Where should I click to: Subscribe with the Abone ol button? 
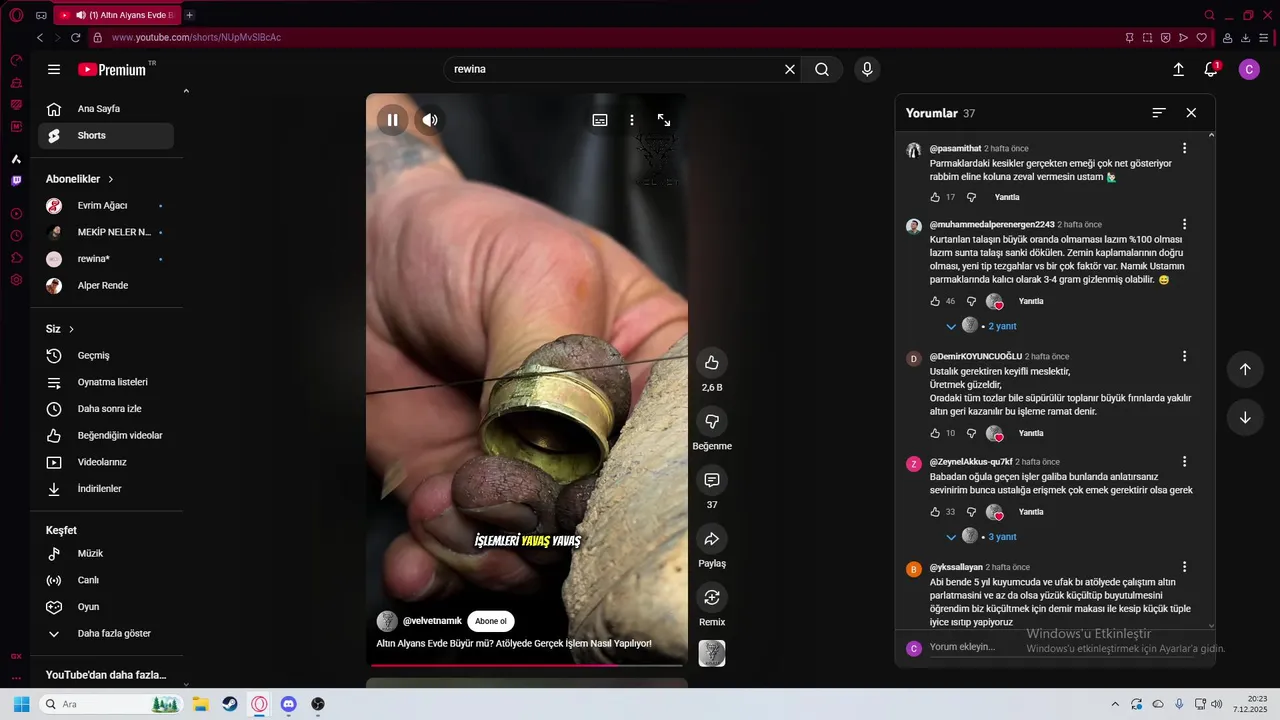coord(490,621)
